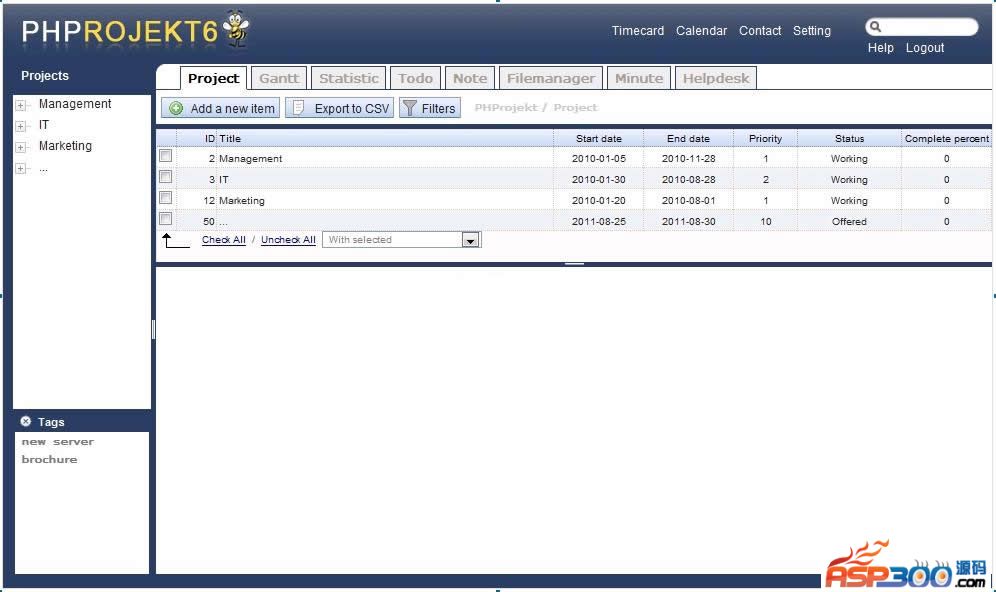The width and height of the screenshot is (996, 592).
Task: Open the 'With selected' dropdown
Action: click(470, 240)
